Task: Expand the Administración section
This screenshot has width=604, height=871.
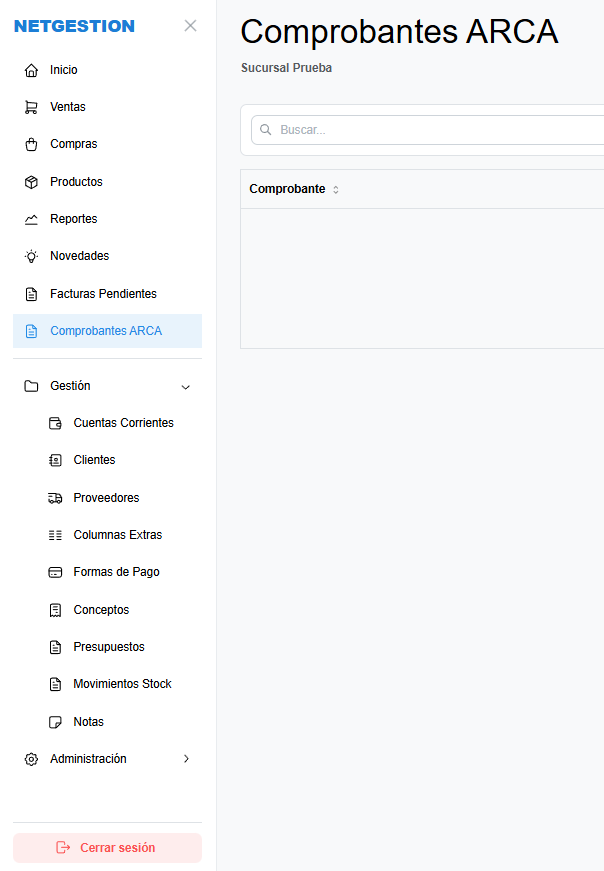Action: tap(185, 758)
